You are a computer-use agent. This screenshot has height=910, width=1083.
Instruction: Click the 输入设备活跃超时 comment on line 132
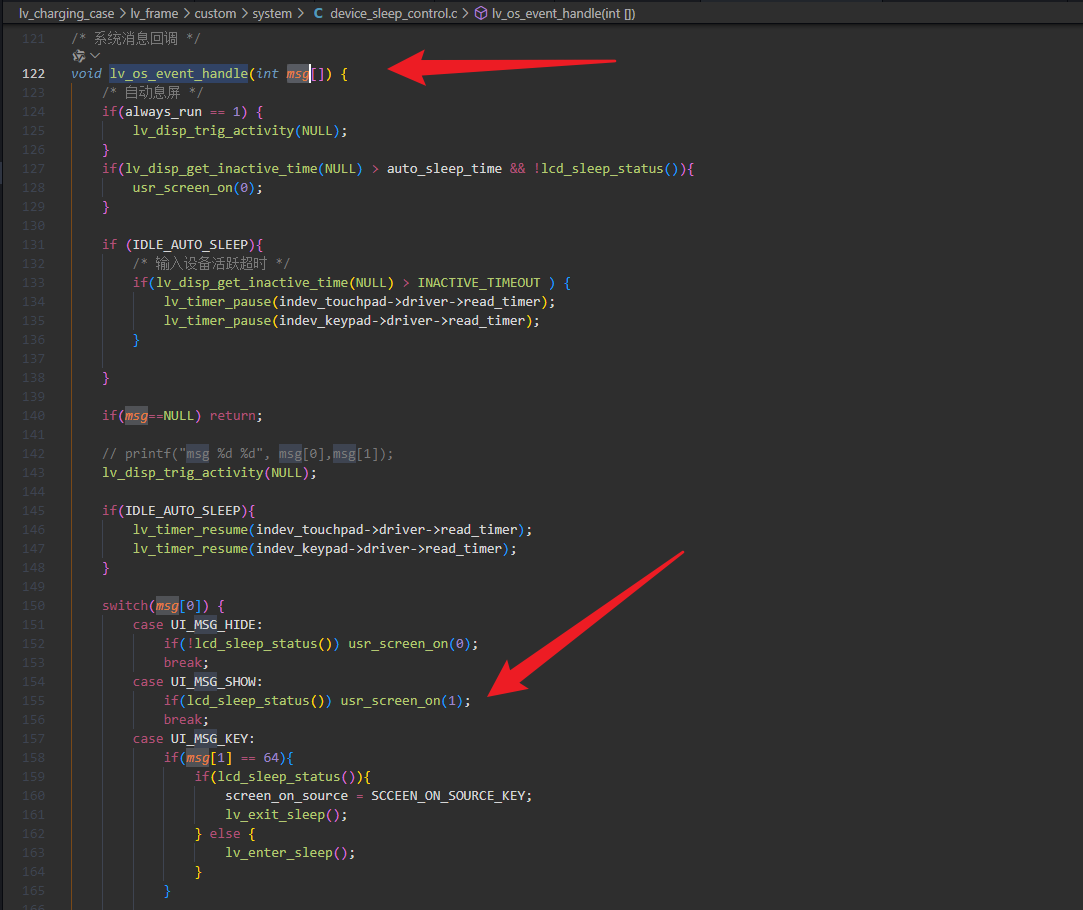[211, 264]
